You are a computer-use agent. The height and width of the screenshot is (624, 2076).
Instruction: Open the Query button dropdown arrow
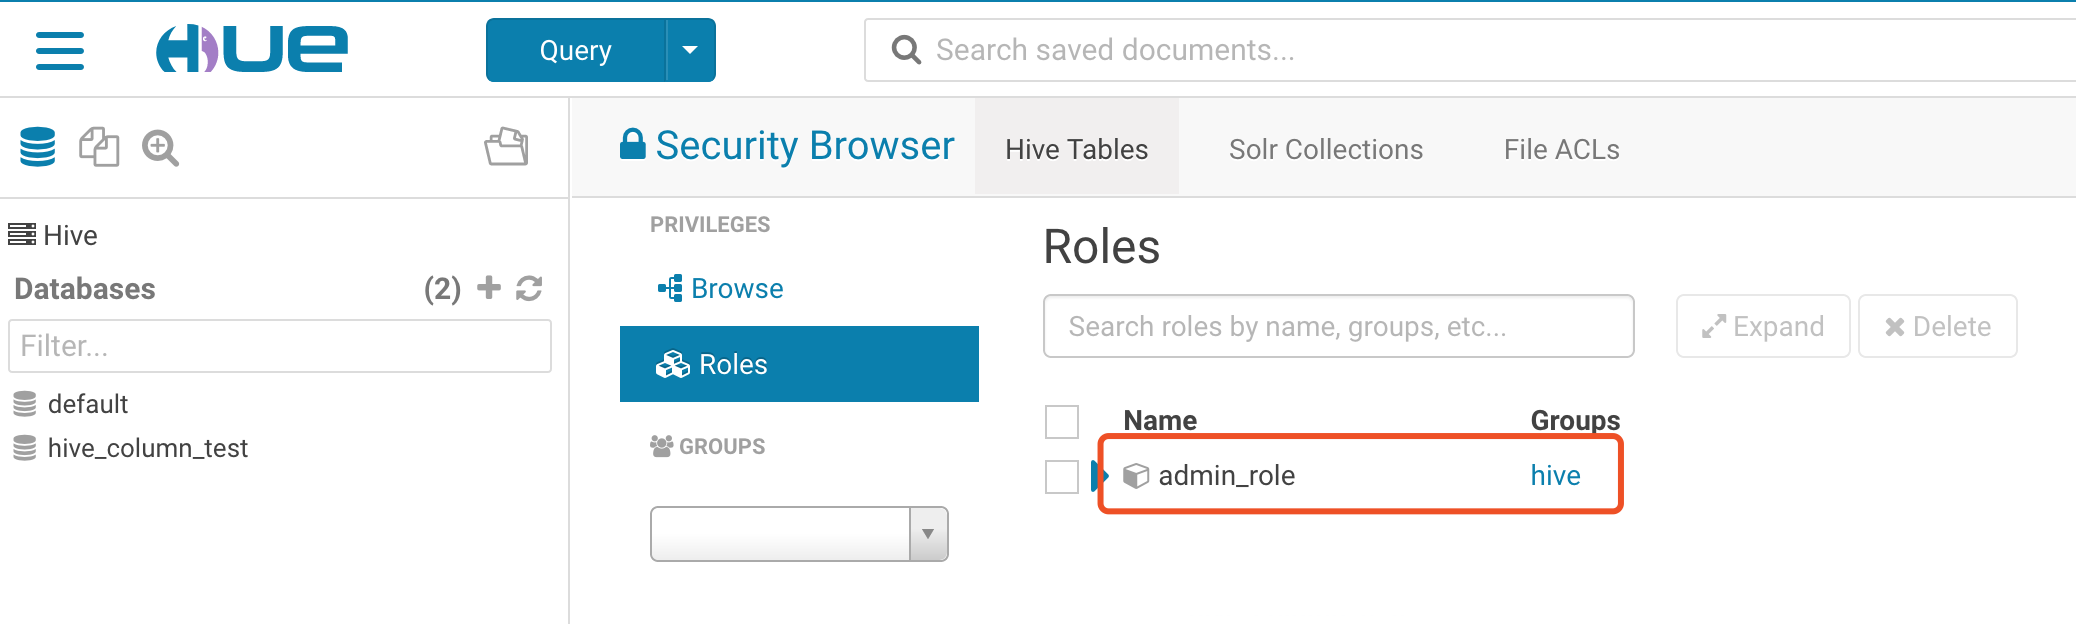coord(690,50)
